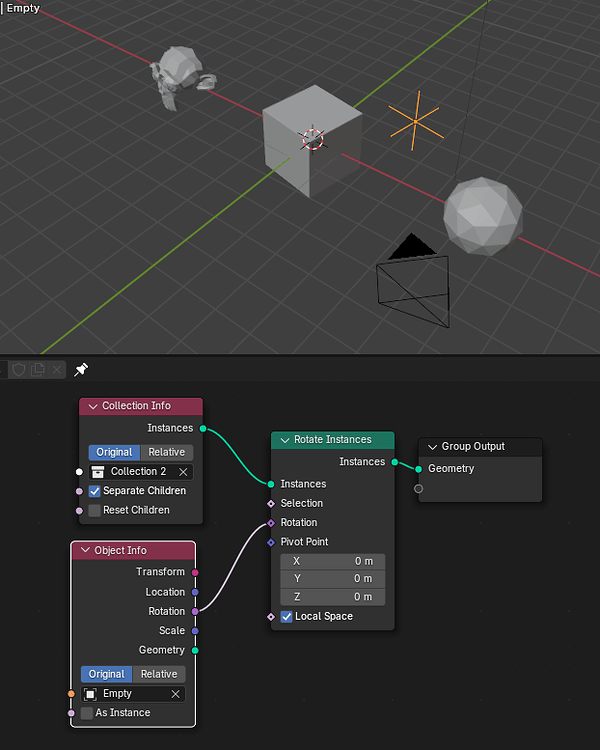Image resolution: width=600 pixels, height=750 pixels.
Task: Collapse the Rotate Instances node
Action: 285,440
